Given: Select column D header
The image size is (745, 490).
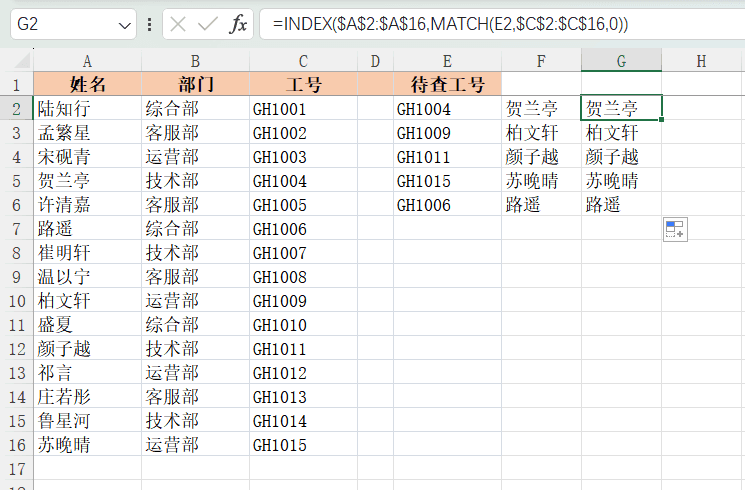Looking at the screenshot, I should coord(375,61).
